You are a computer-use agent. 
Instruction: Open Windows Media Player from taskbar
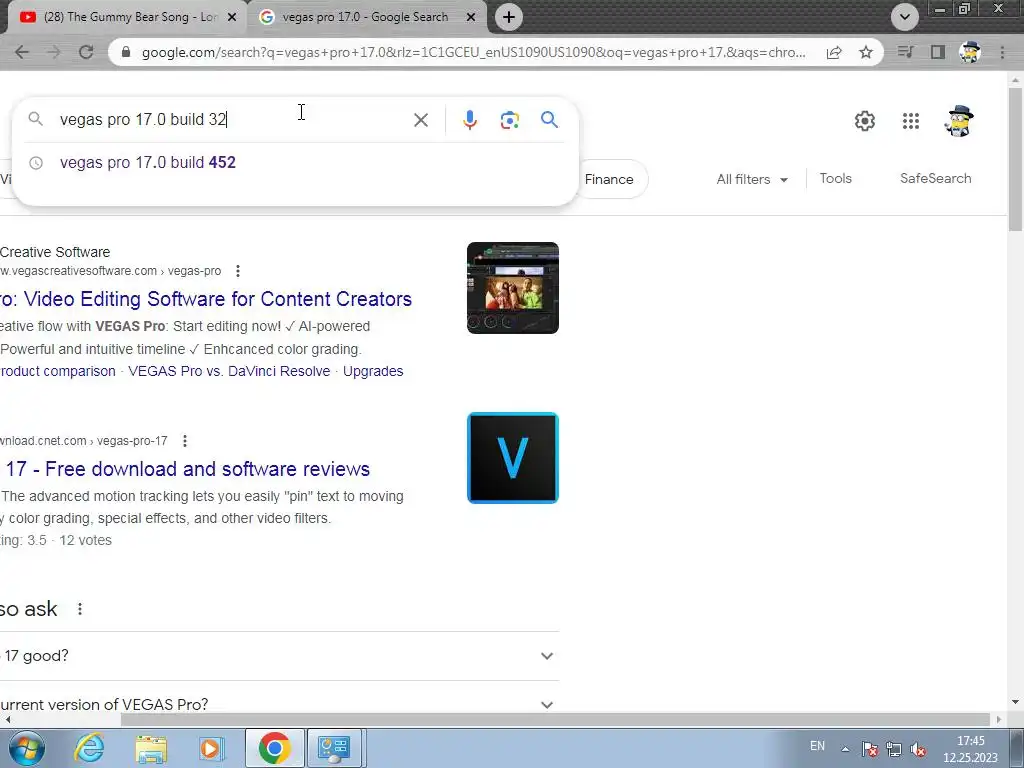(x=211, y=748)
